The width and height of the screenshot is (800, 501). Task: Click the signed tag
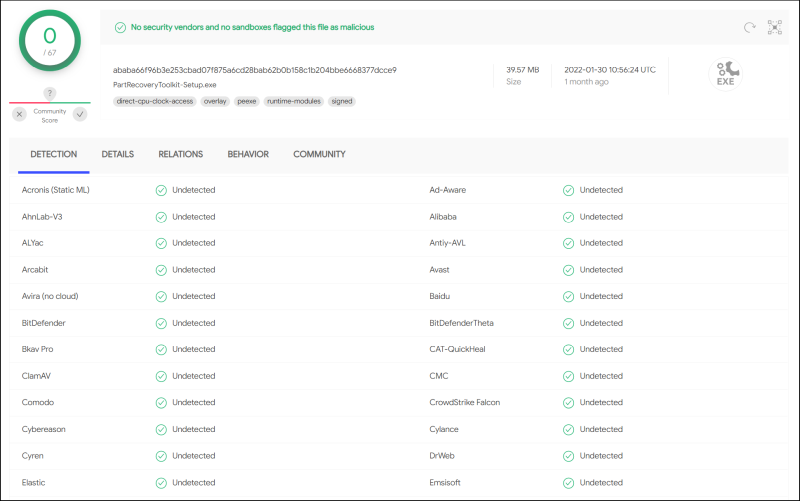click(x=342, y=102)
